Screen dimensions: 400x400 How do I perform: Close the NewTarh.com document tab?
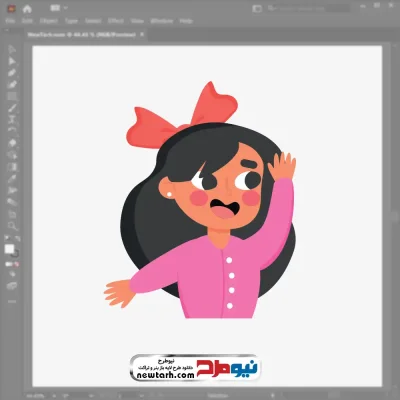click(x=142, y=34)
